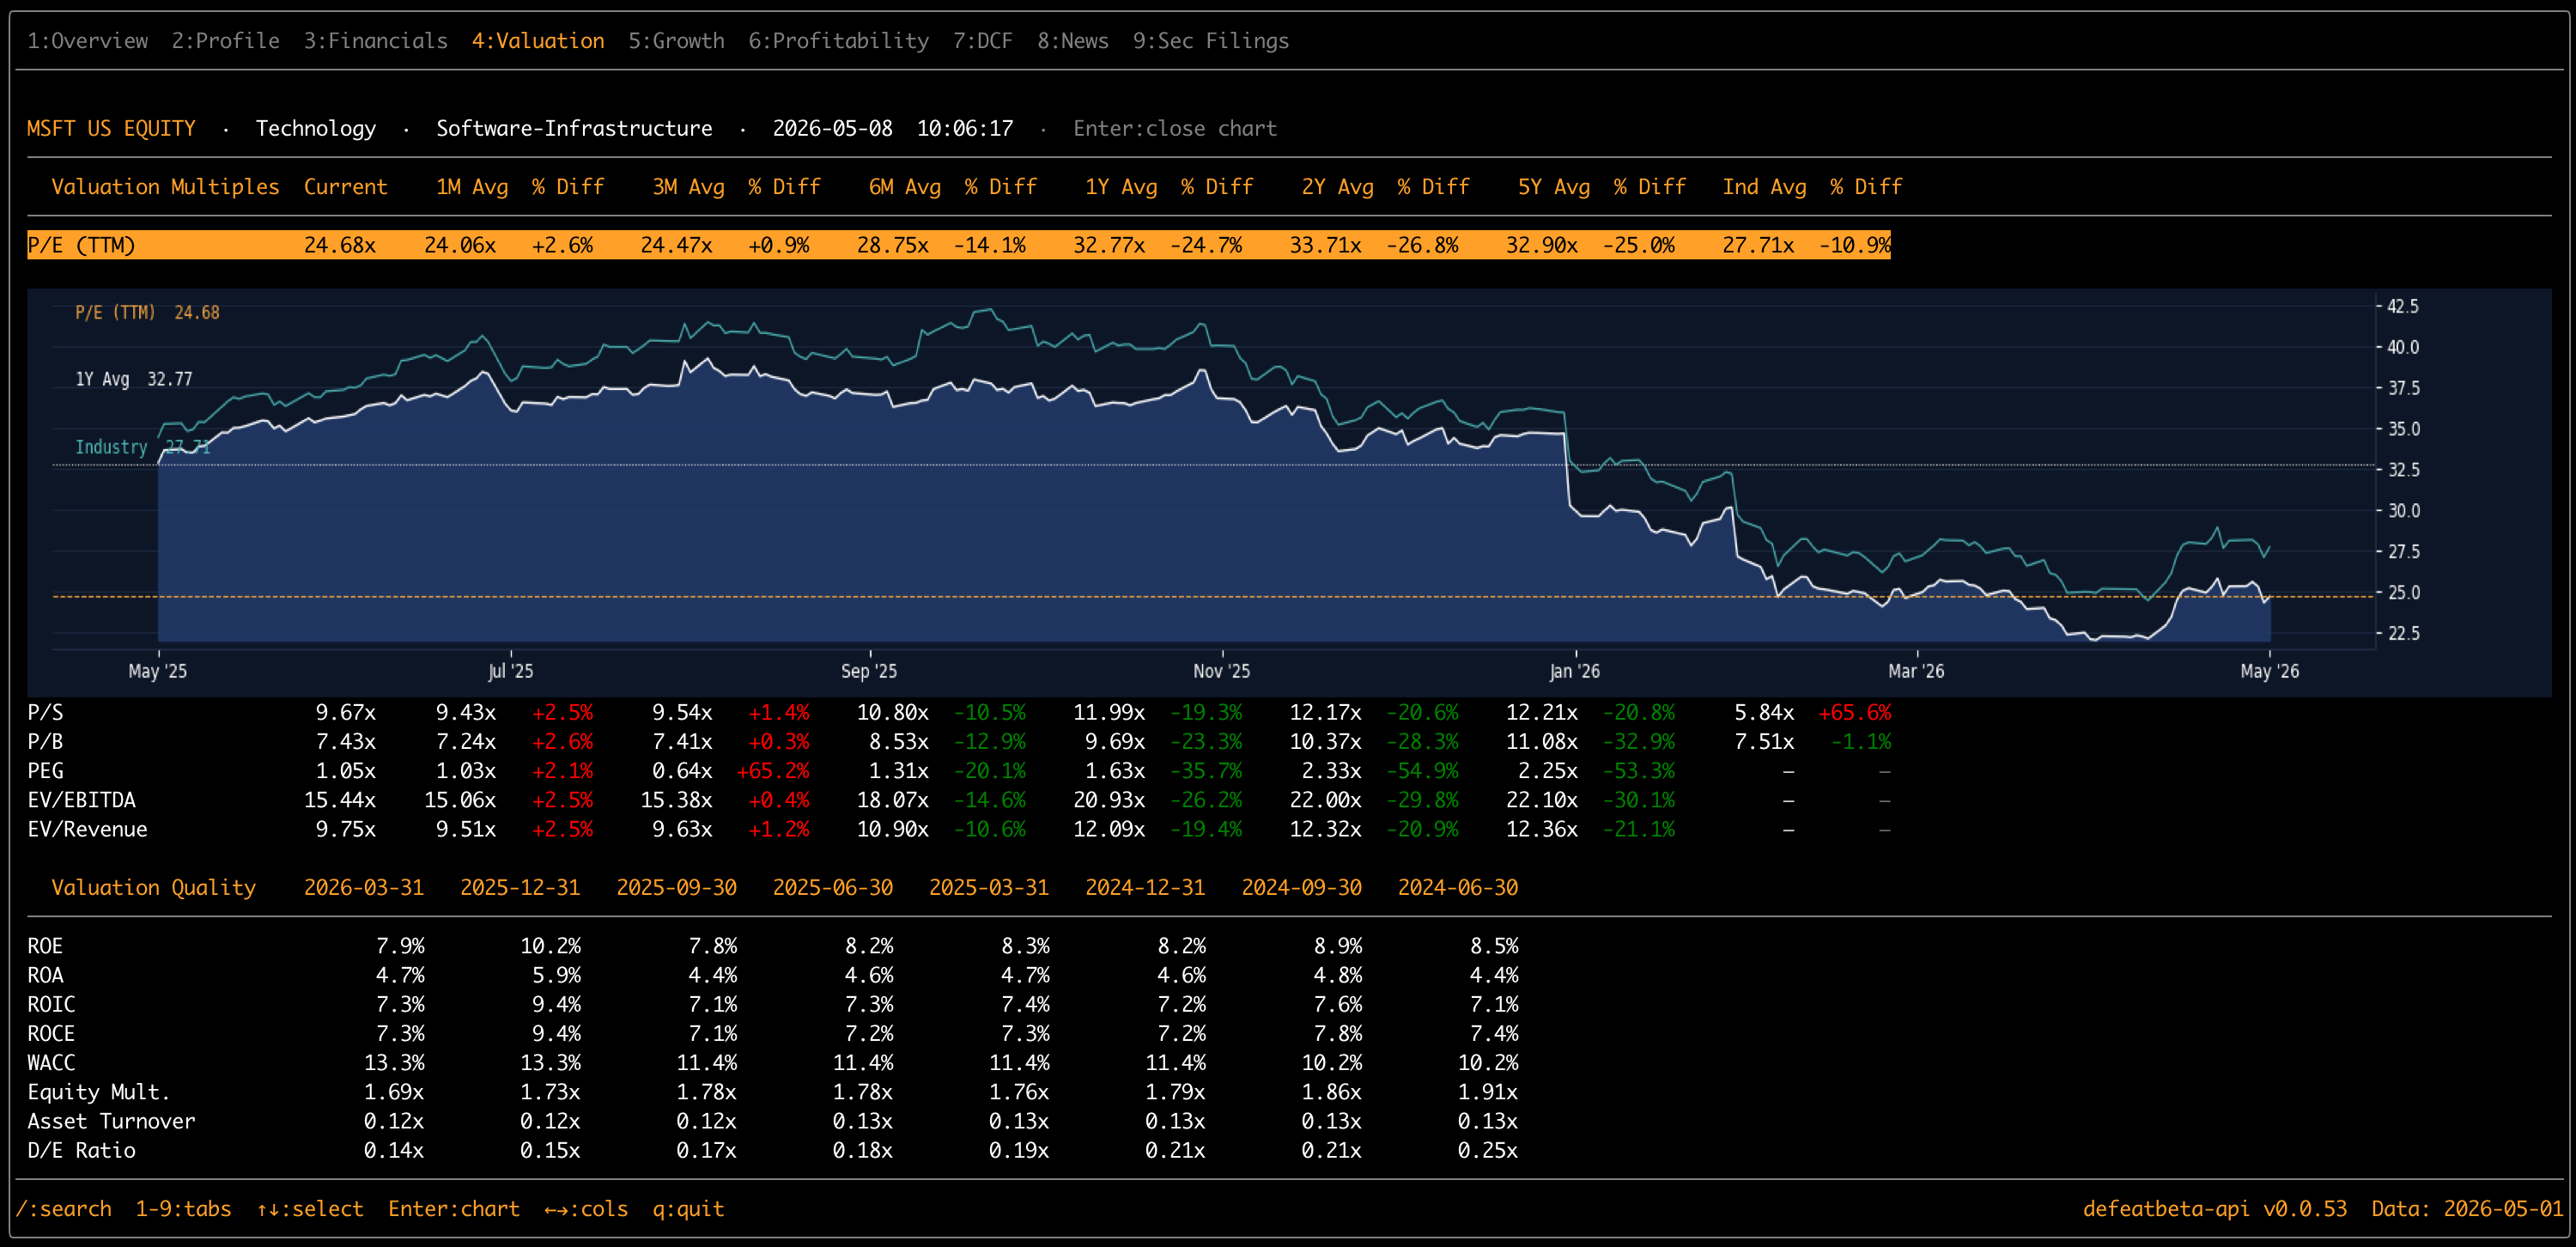Click the Enter:close chart hint
The image size is (2576, 1247).
click(1175, 128)
